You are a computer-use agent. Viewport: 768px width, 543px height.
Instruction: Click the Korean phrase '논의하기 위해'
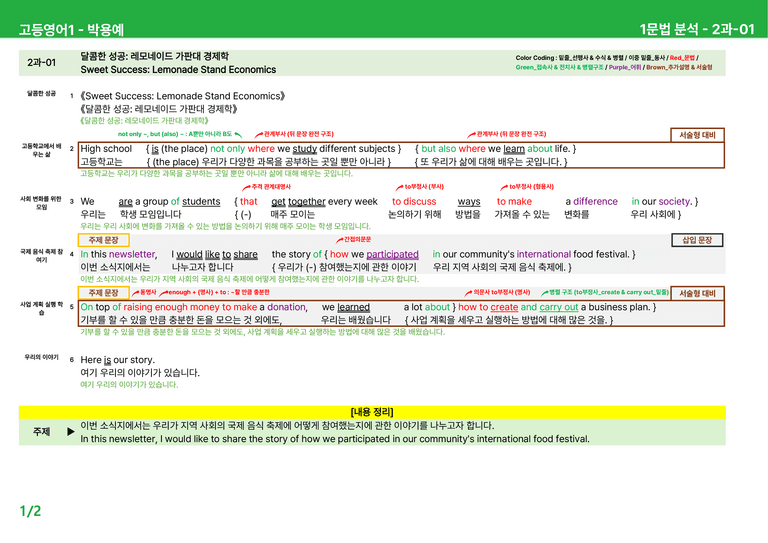click(414, 214)
